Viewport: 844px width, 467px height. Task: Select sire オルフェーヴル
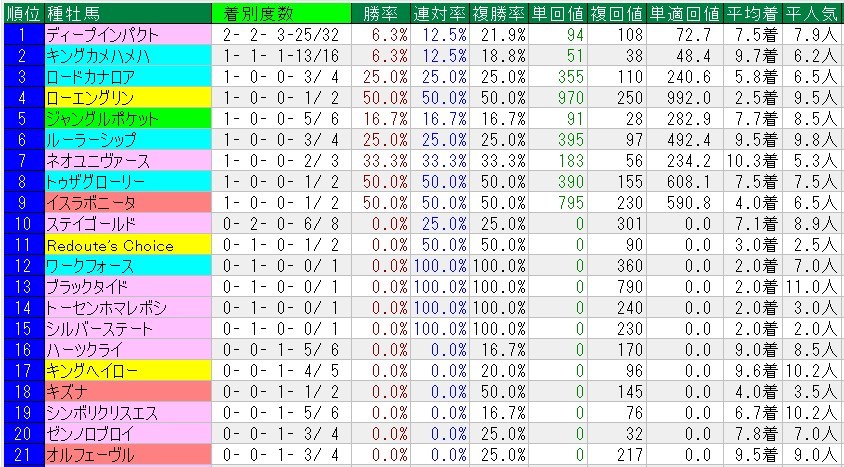coord(128,455)
